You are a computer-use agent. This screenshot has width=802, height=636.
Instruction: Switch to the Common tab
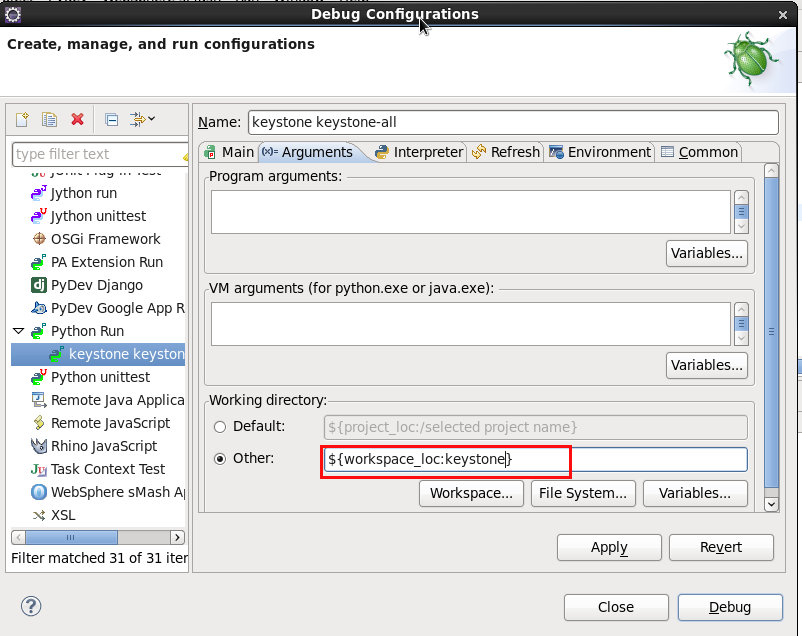coord(699,152)
